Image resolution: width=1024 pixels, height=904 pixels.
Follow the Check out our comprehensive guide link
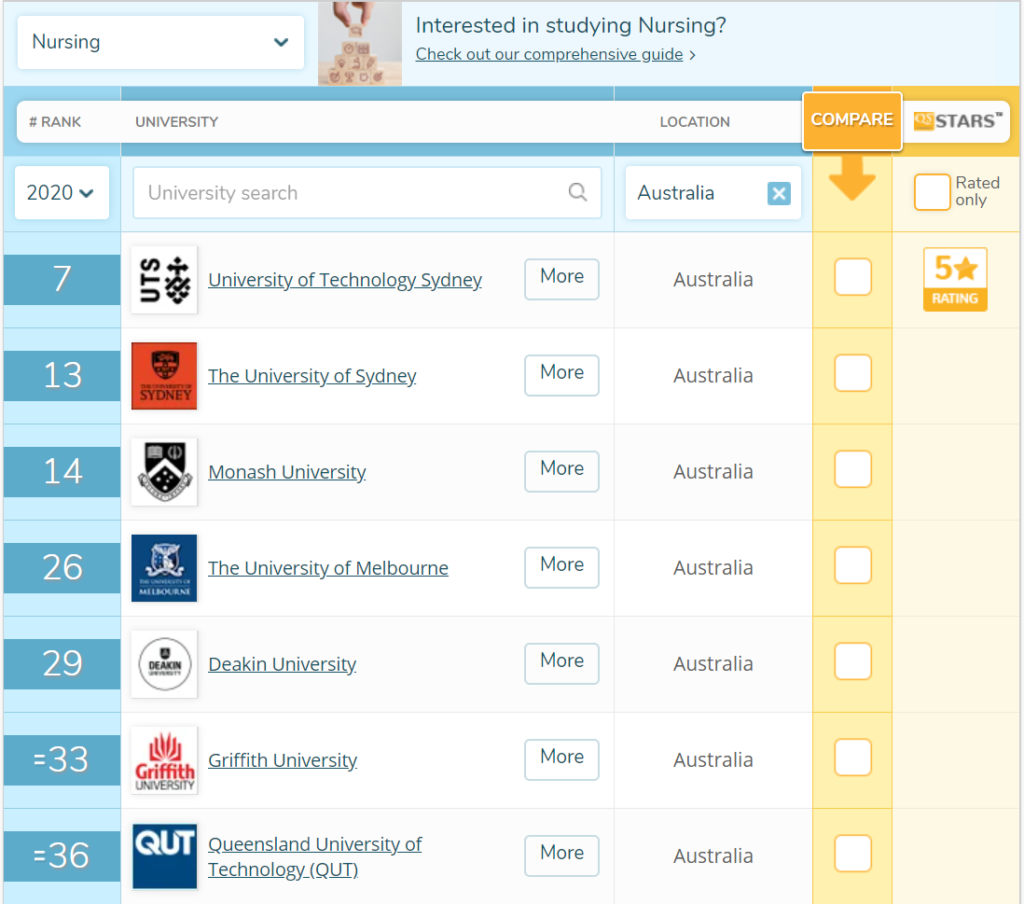click(549, 54)
